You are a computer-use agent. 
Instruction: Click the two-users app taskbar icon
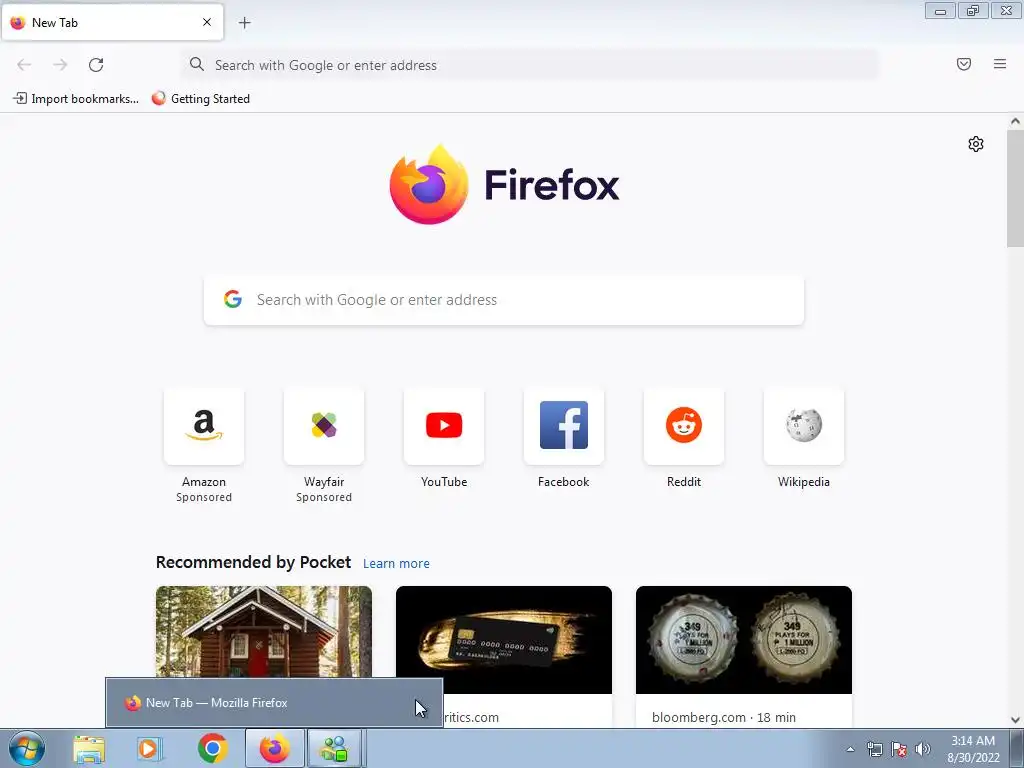click(x=335, y=748)
